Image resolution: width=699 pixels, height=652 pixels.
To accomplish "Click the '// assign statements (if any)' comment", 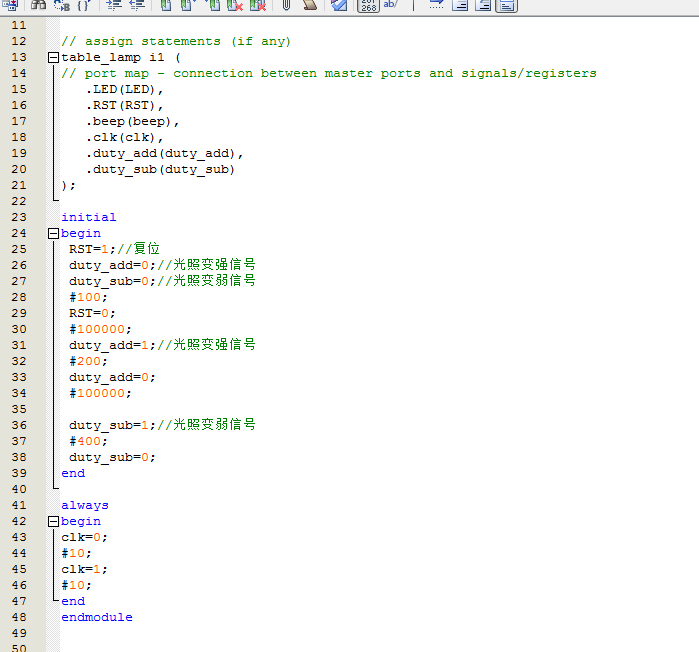I will tap(176, 41).
